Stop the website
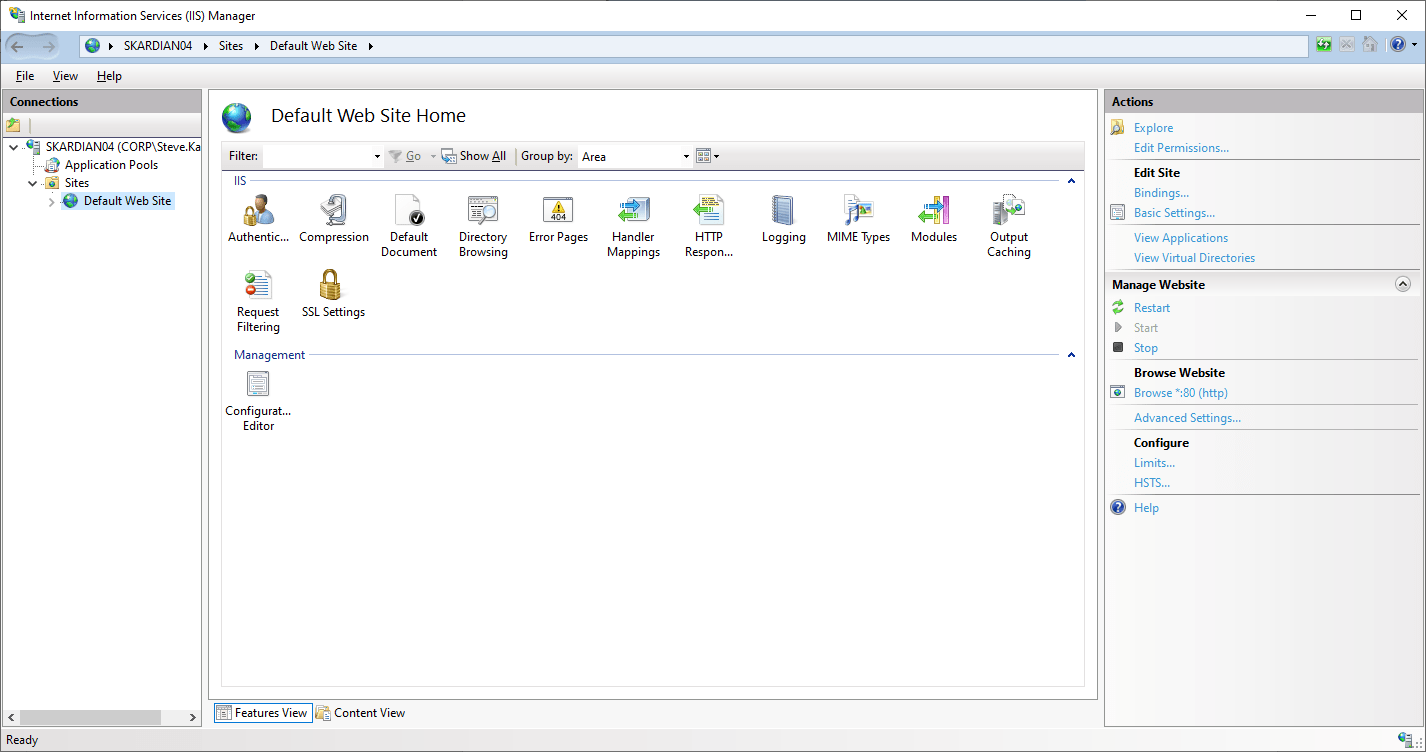 click(x=1146, y=348)
